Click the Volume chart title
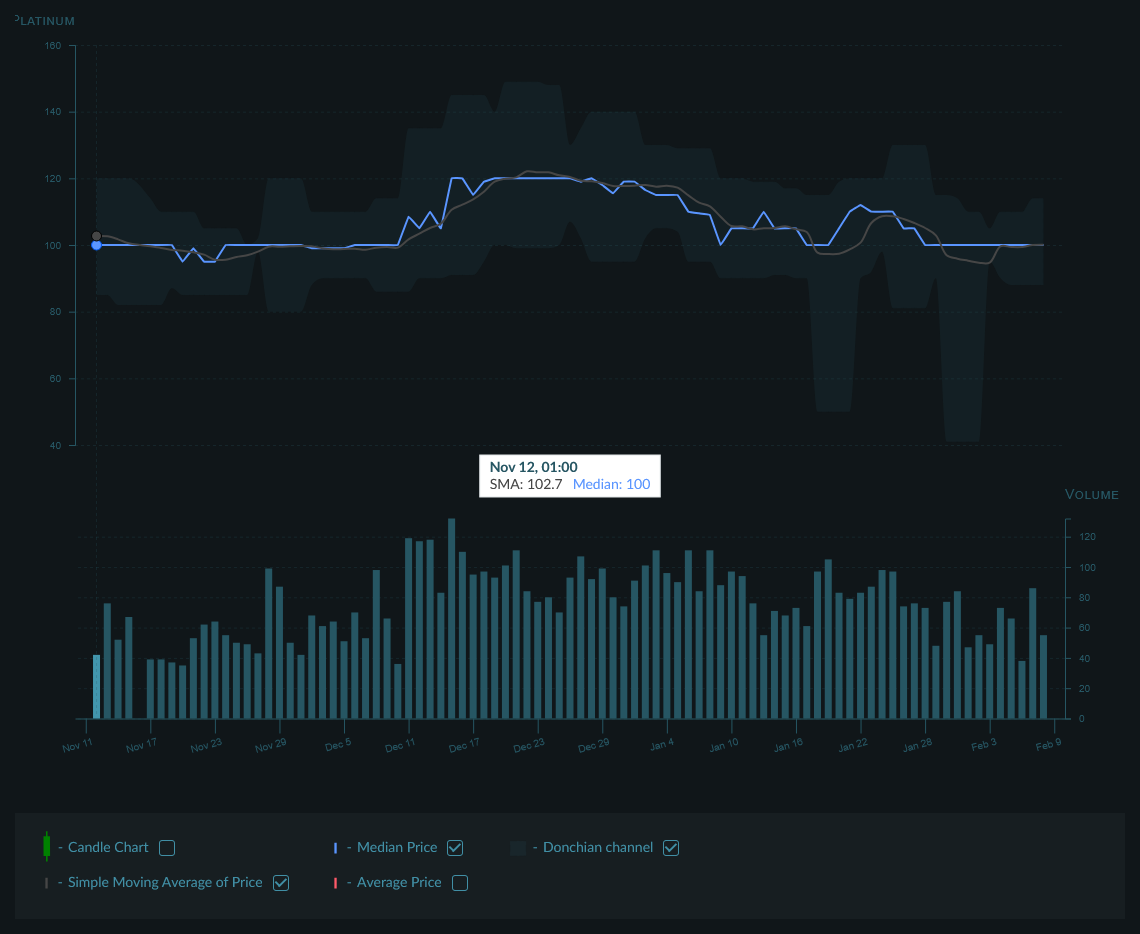This screenshot has height=934, width=1140. coord(1091,494)
